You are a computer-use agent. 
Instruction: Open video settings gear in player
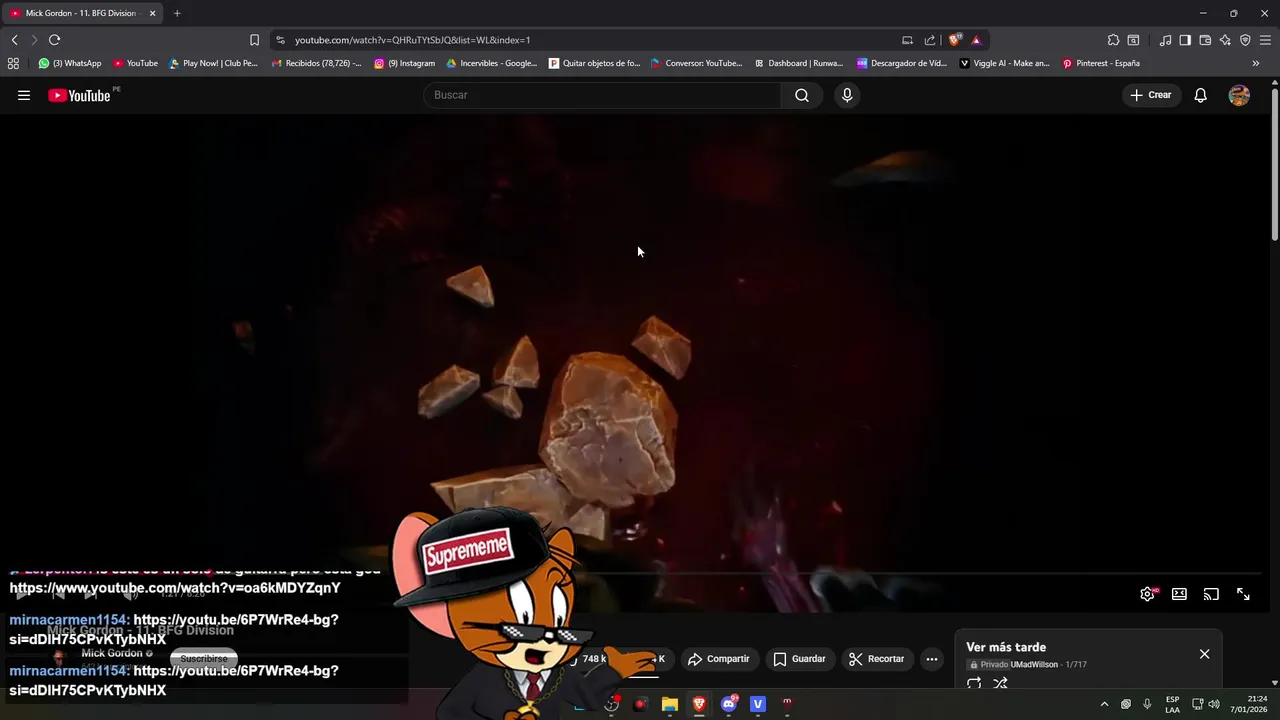(1148, 594)
